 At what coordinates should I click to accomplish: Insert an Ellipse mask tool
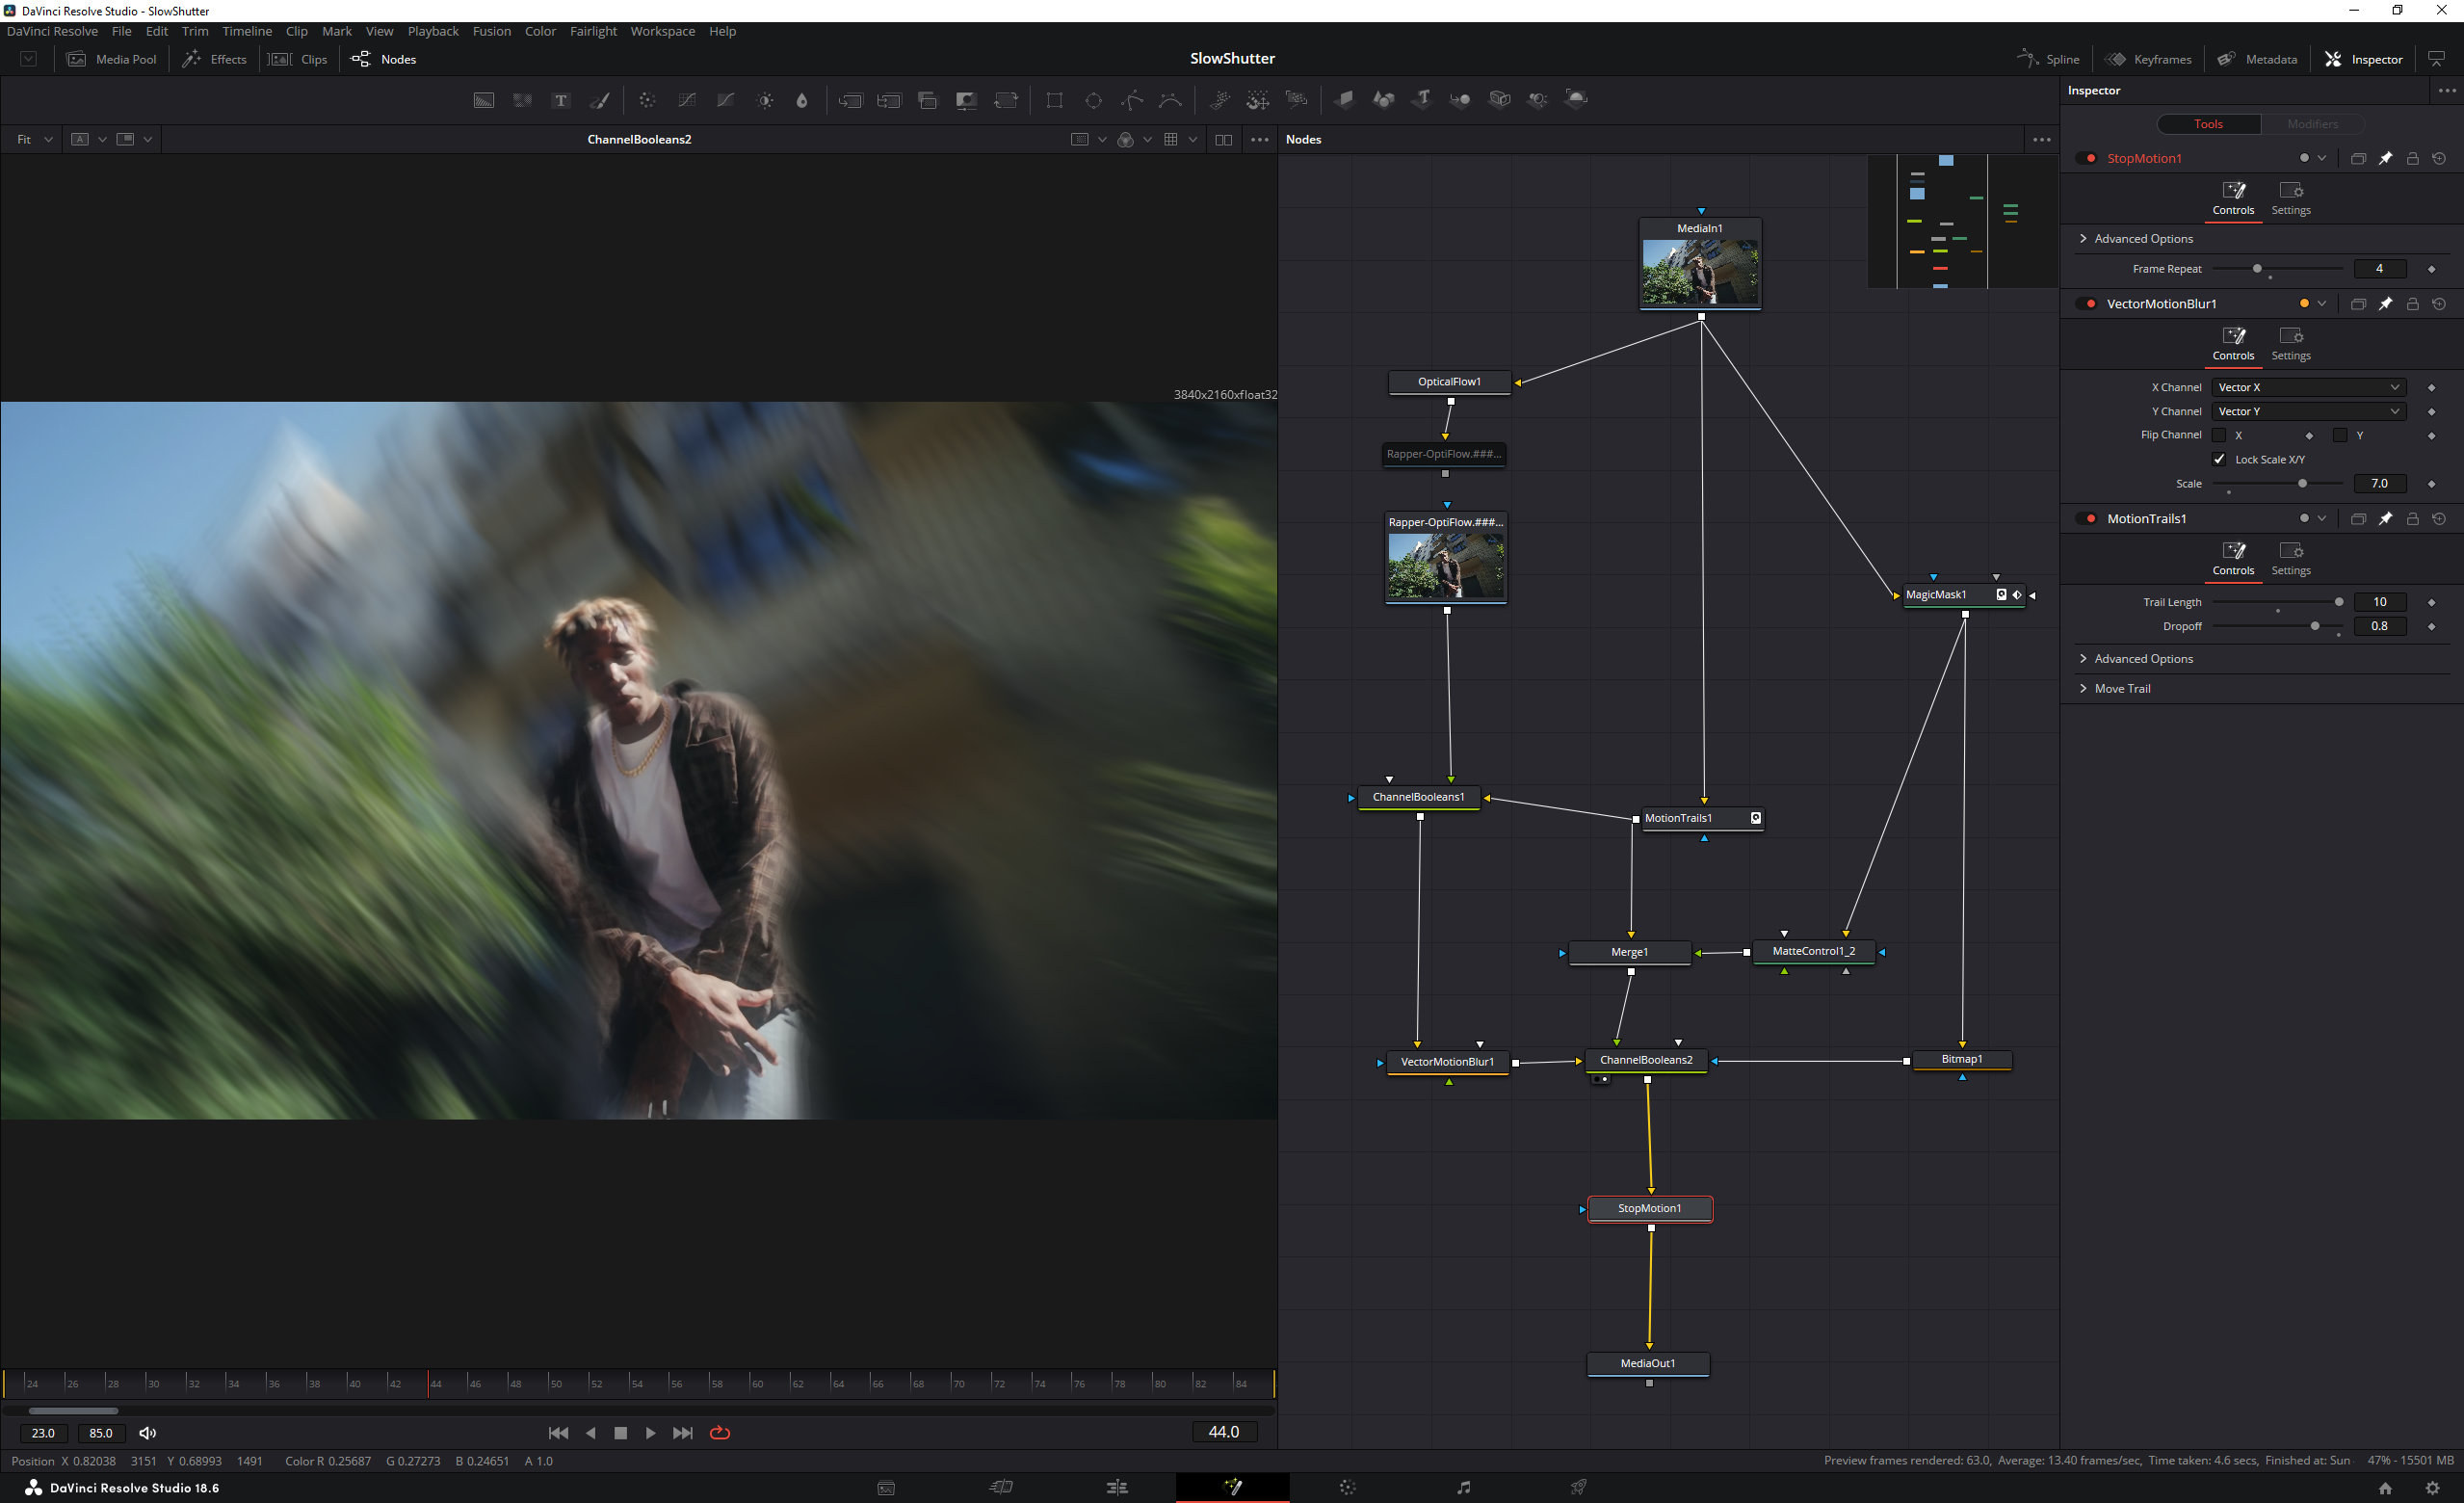(x=1093, y=100)
